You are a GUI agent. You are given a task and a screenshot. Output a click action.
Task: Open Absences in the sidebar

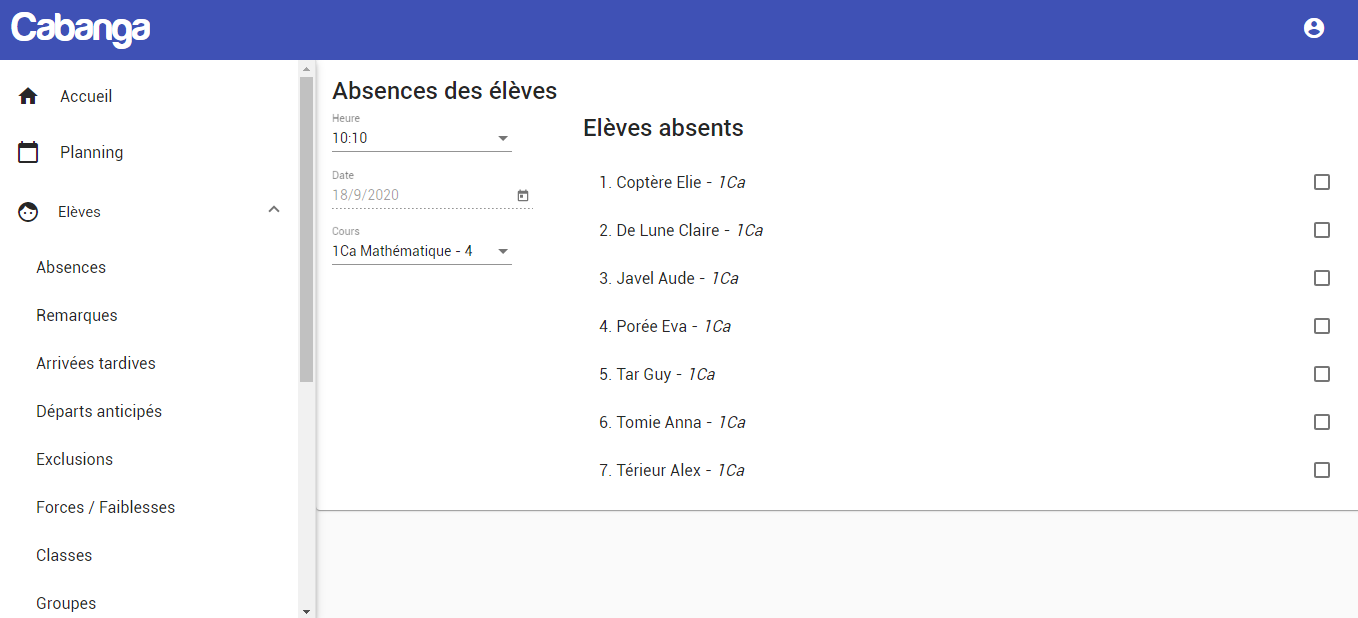(x=71, y=267)
